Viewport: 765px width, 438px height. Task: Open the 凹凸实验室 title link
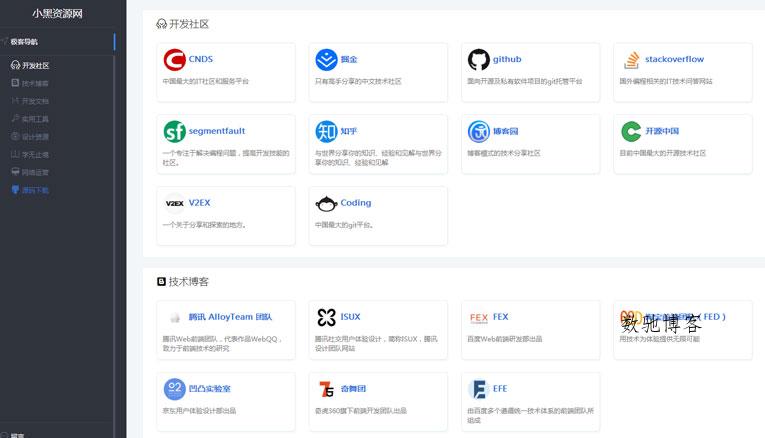point(209,388)
